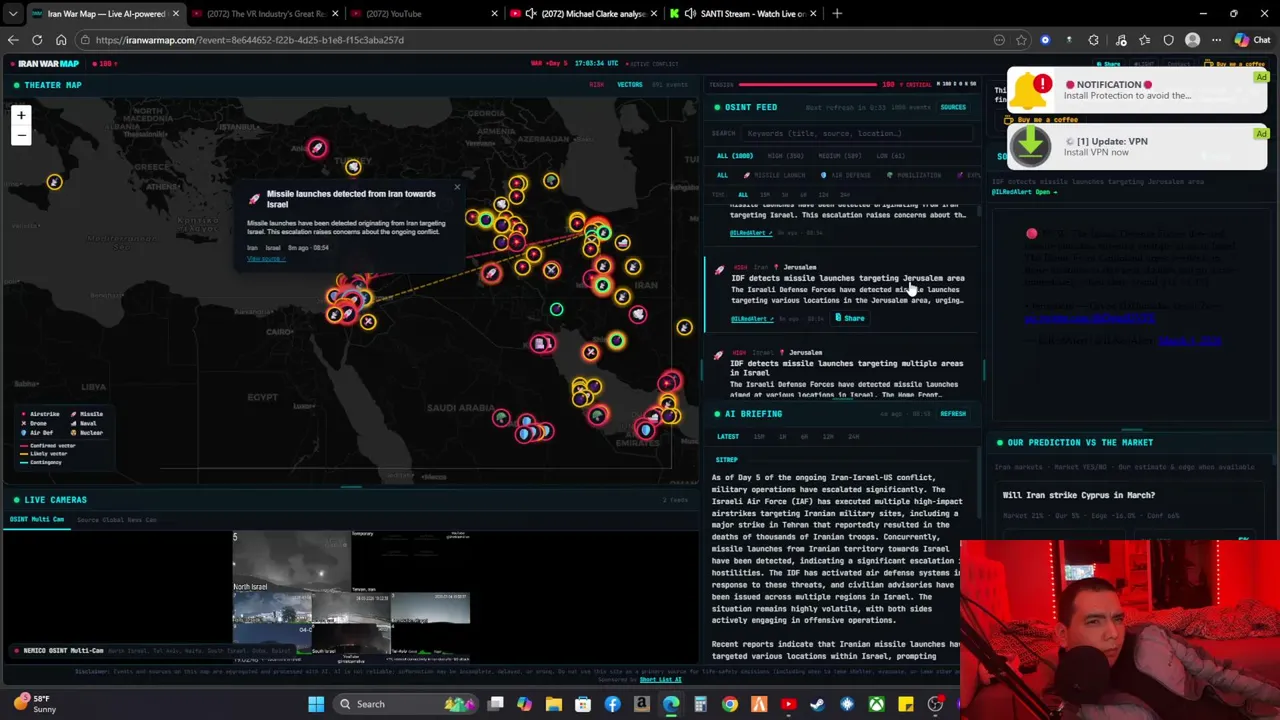Open the Update VPN ad

coord(1137,147)
